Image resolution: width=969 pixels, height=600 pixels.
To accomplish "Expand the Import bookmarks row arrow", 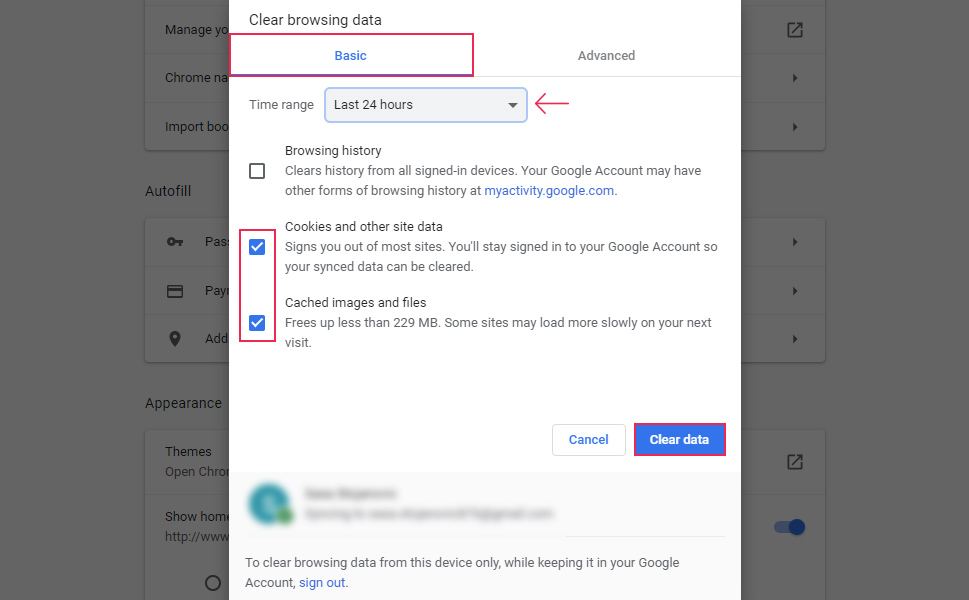I will click(x=795, y=127).
